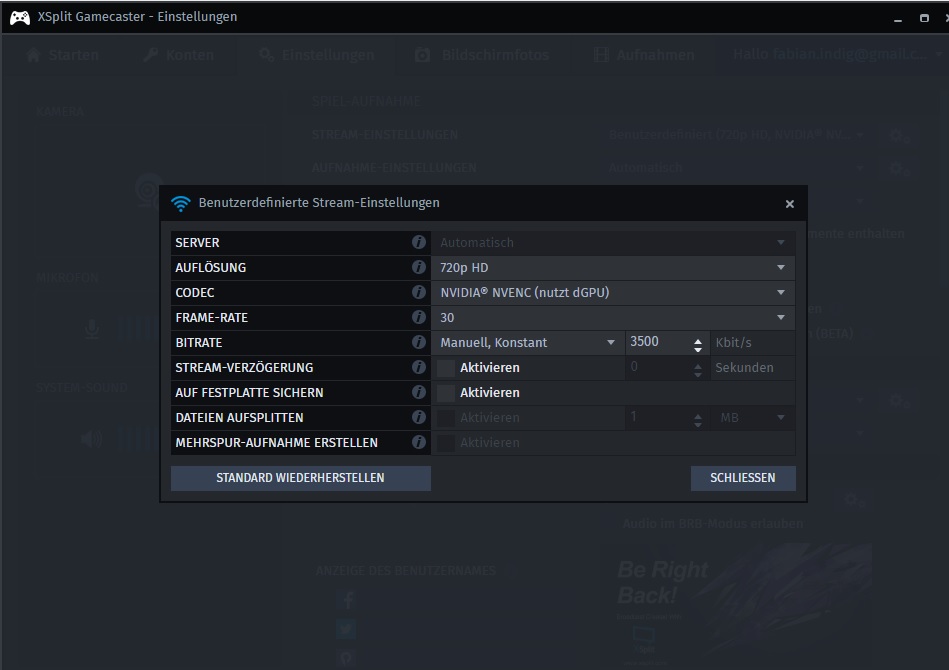Click the info icon beside AUFLÖSUNG

tap(419, 268)
